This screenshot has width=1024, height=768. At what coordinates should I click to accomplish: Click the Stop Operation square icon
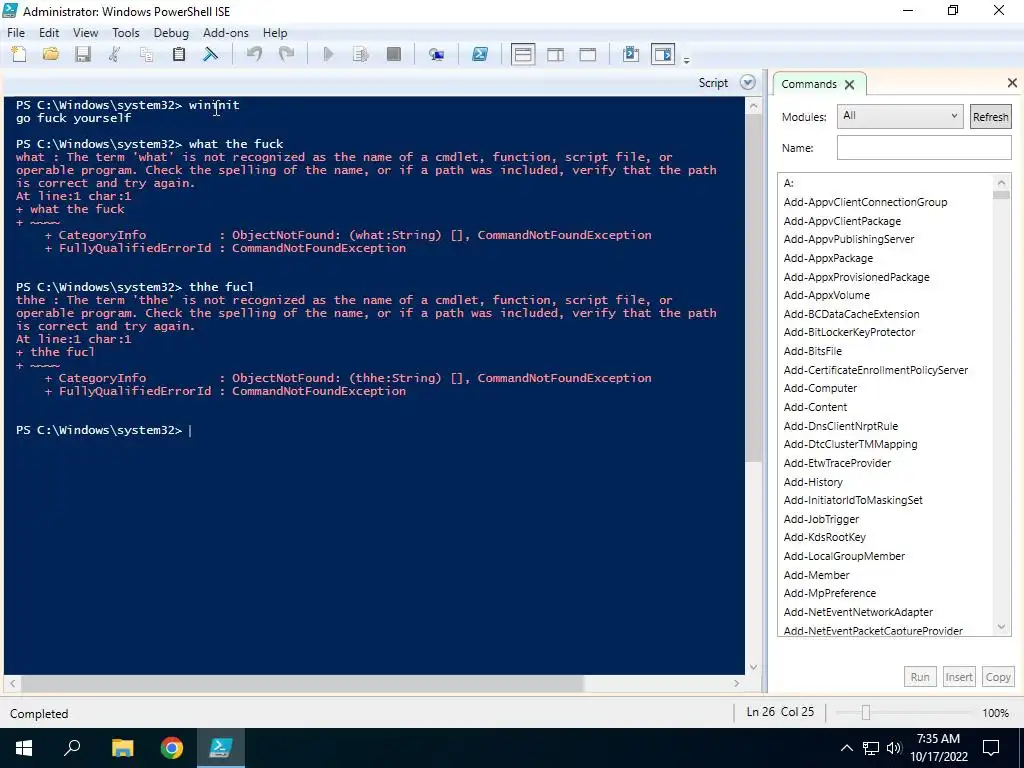click(393, 54)
